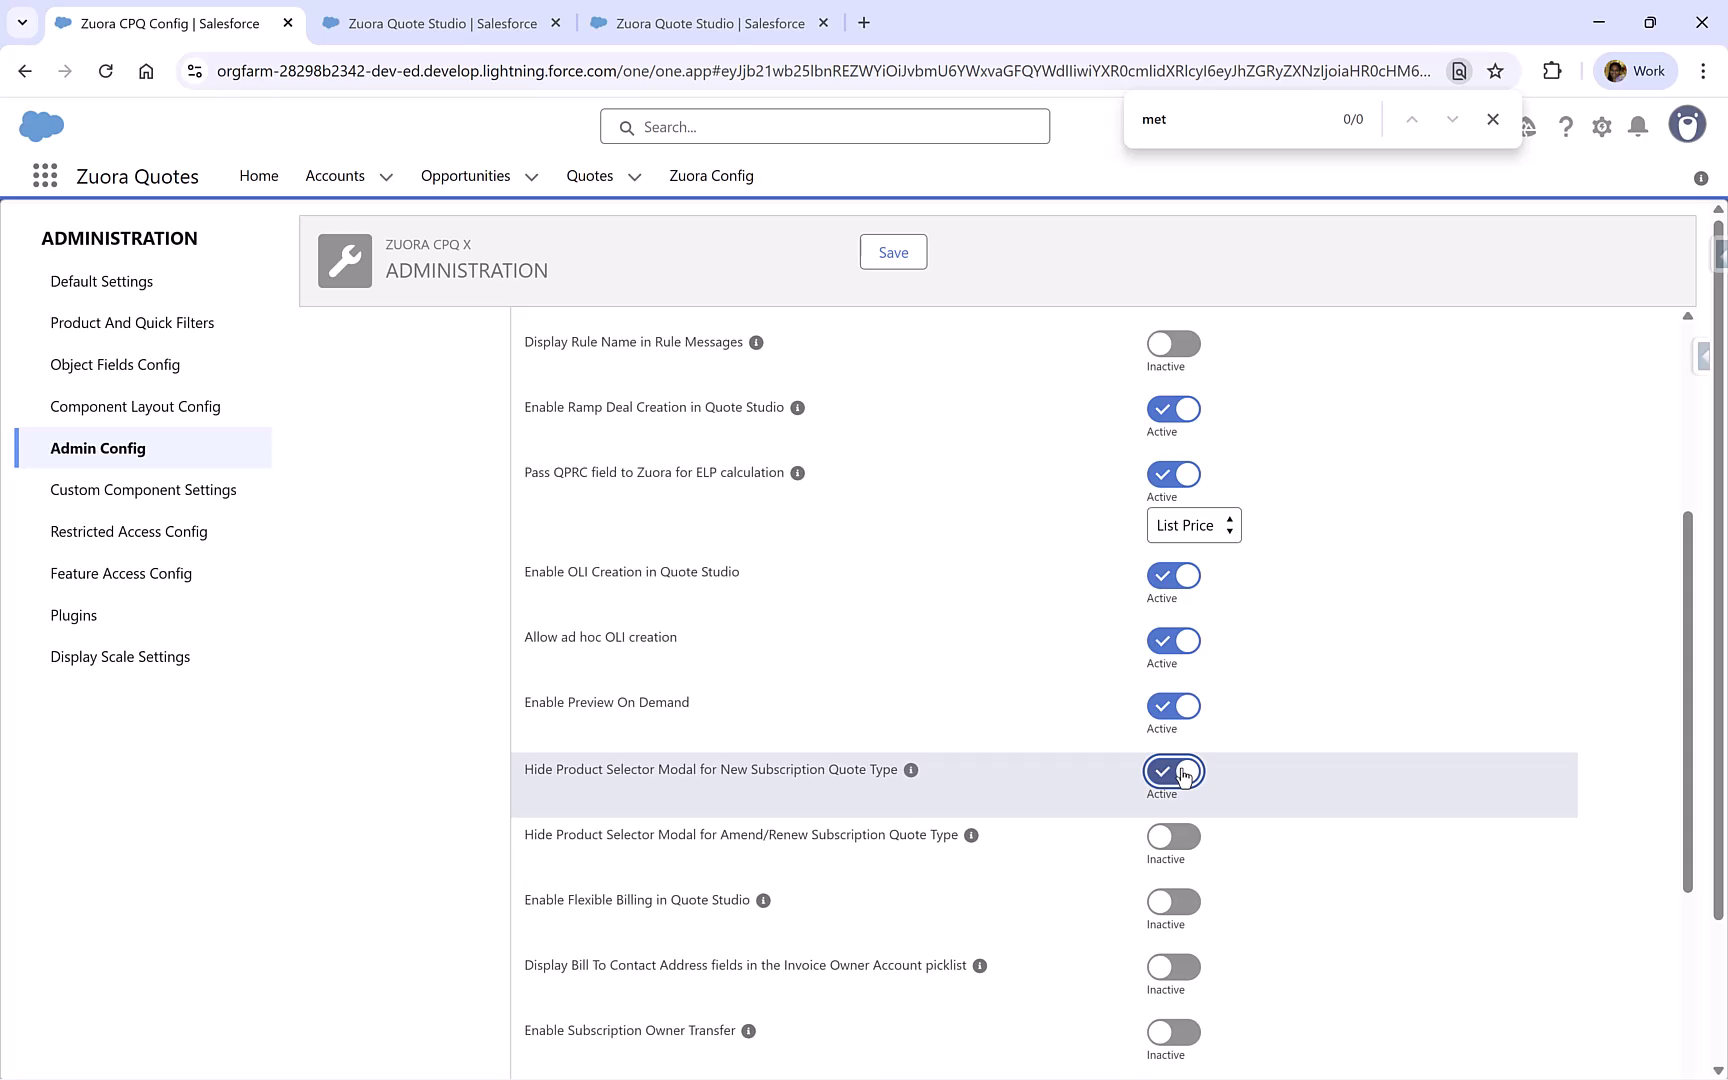Open the Salesforce App Launcher waffle icon

[45, 175]
